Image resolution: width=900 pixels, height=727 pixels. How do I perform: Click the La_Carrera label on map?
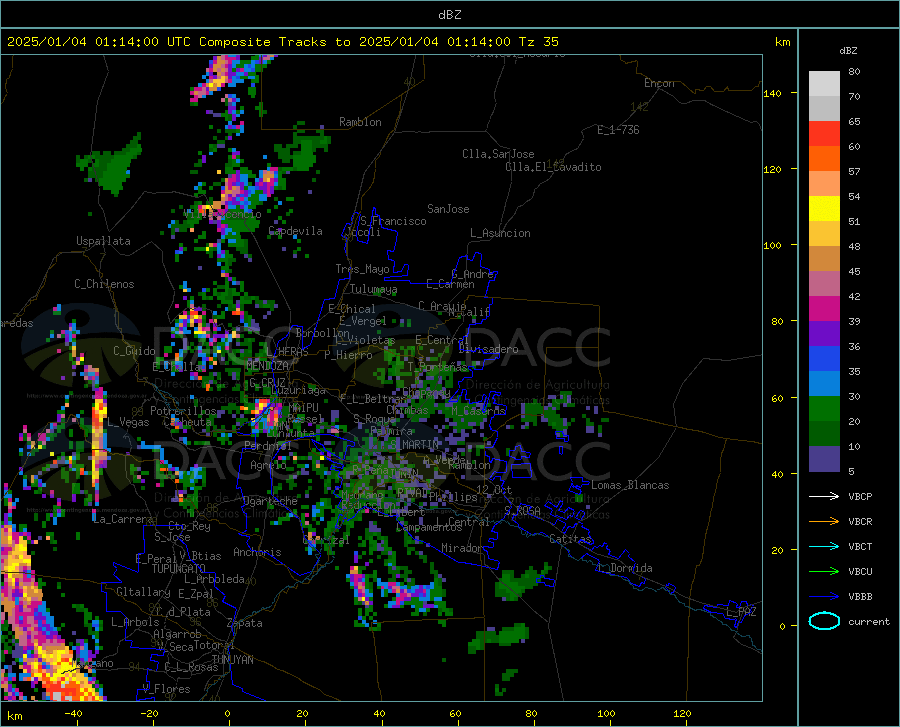coord(123,519)
